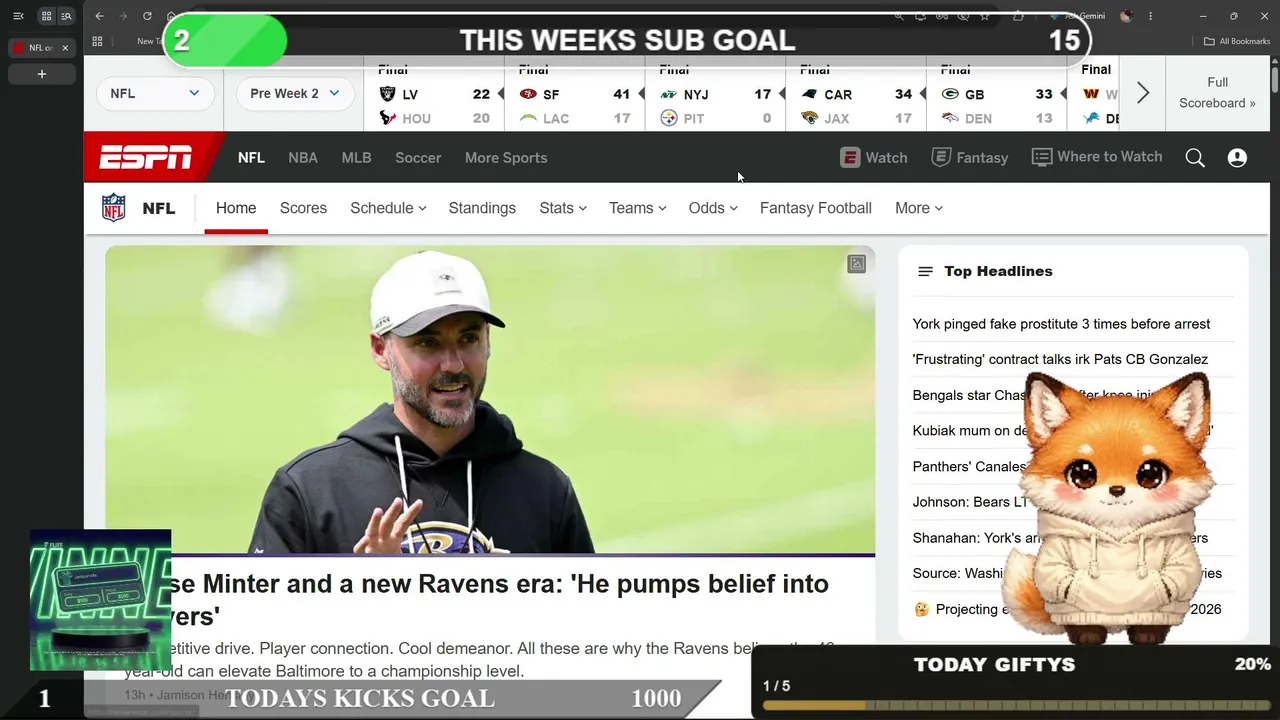Click the New York Jets team logo
1280x720 pixels.
(x=669, y=94)
